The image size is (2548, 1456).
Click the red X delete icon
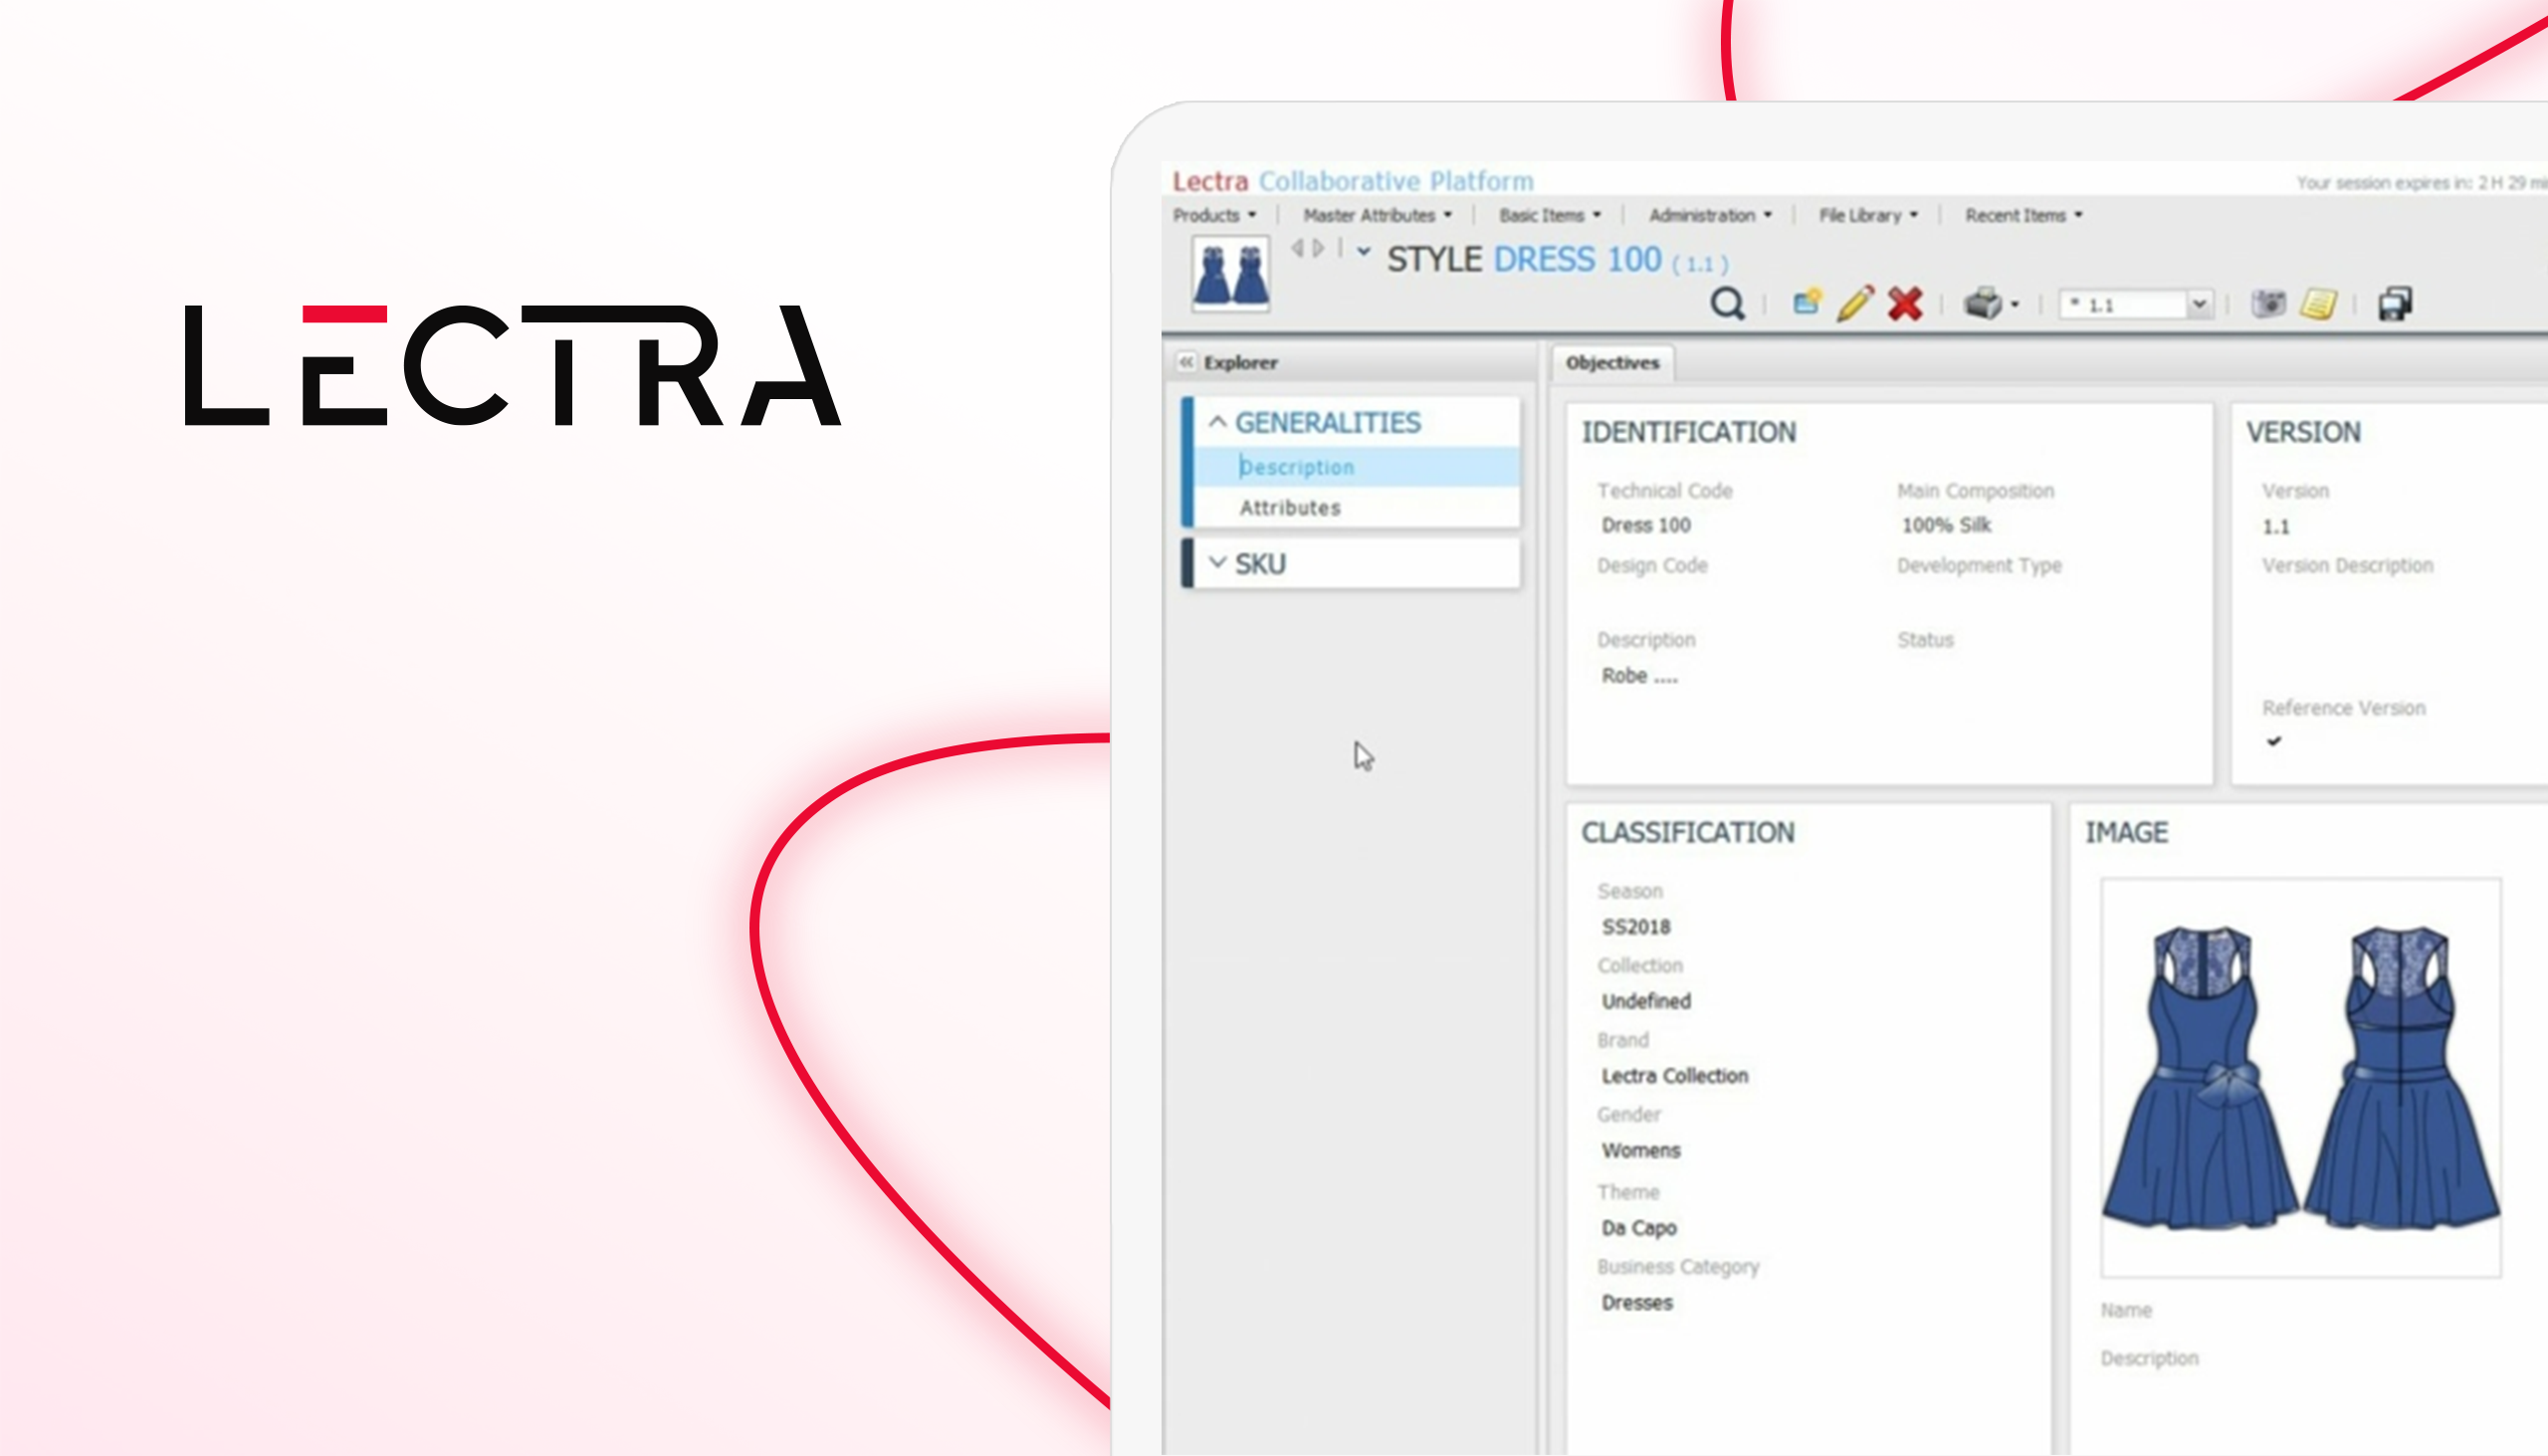coord(1905,303)
